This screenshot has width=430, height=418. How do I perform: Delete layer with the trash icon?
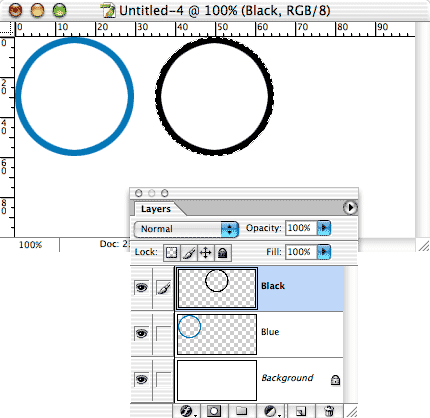[x=329, y=411]
